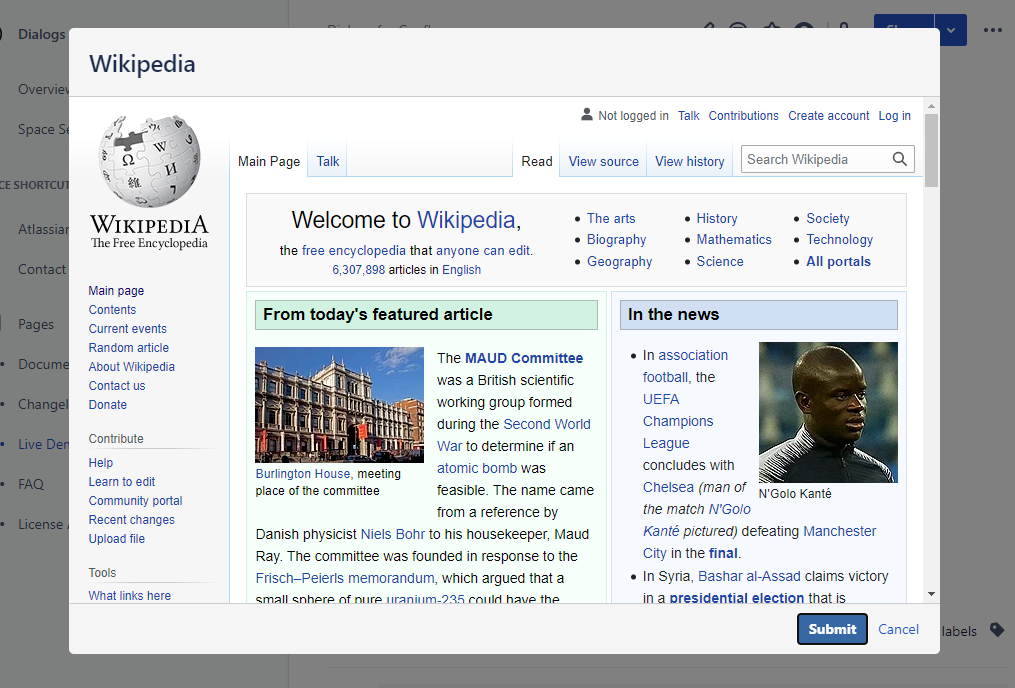Open the Community portal link
This screenshot has width=1015, height=688.
pyautogui.click(x=135, y=500)
